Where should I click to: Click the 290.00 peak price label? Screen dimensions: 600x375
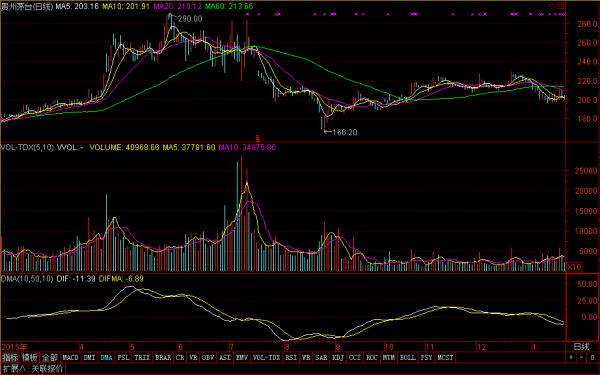(x=190, y=19)
